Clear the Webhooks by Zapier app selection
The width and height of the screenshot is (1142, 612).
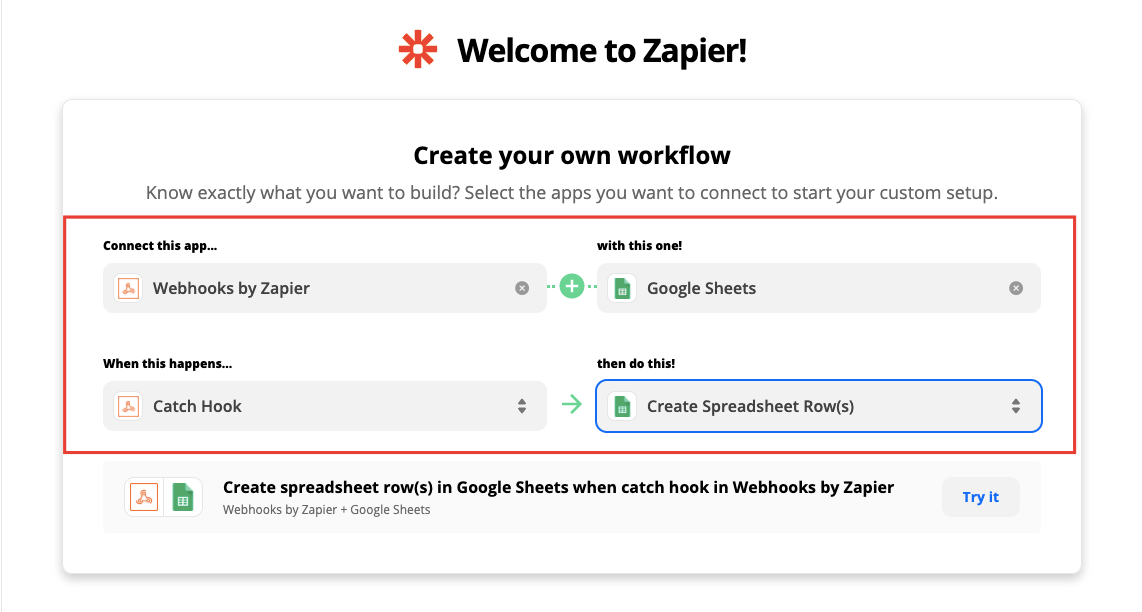(x=522, y=289)
